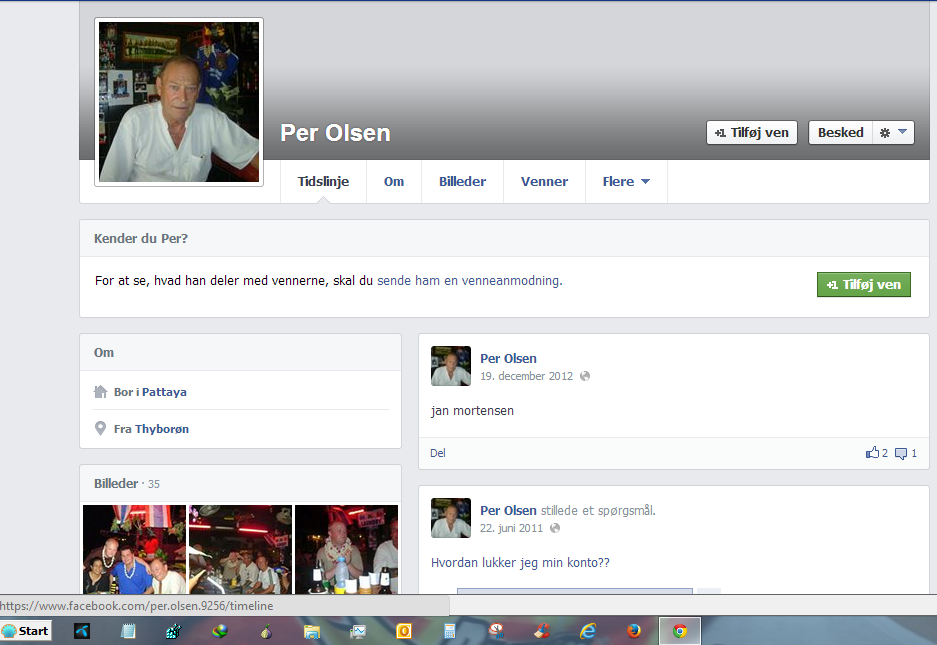Click the globe privacy icon by 19. december 2012

point(585,376)
